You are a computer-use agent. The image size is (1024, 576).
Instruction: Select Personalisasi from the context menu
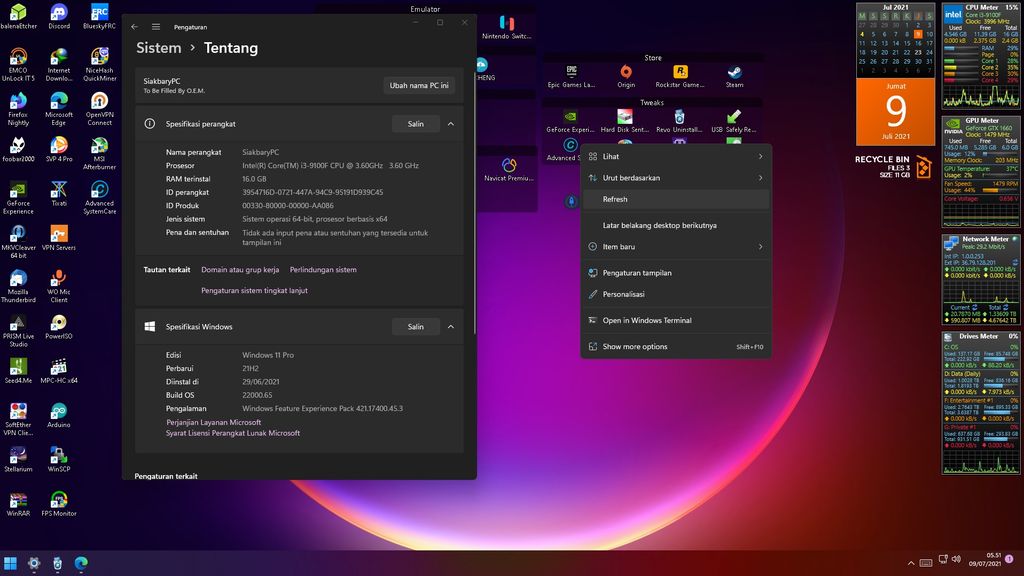pos(623,294)
